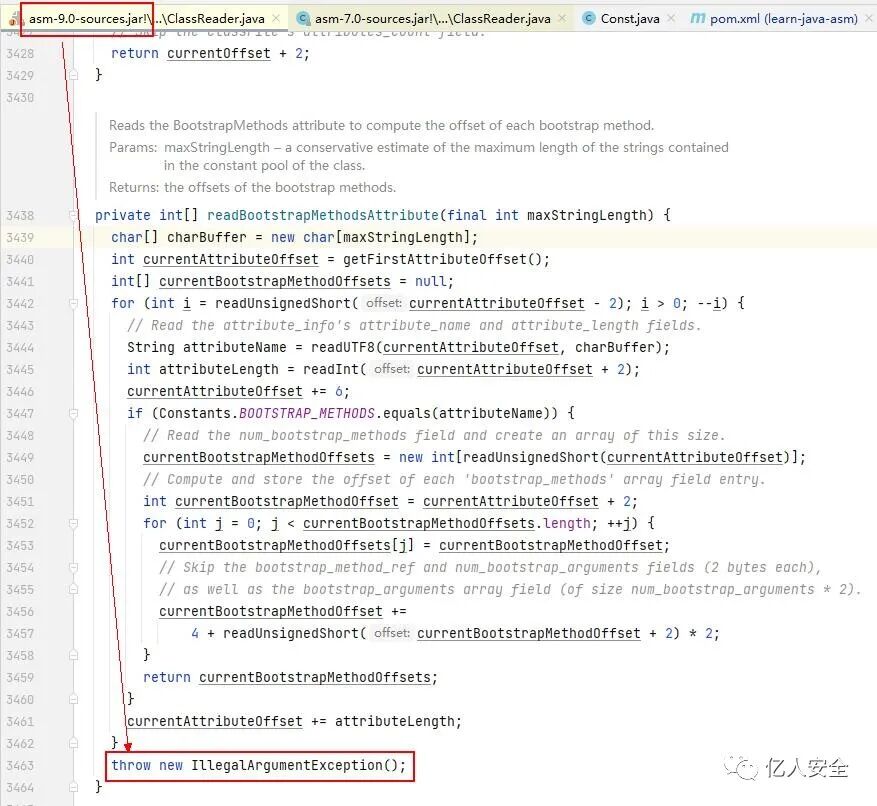
Task: Collapse the for loop at line 3442
Action: point(73,303)
